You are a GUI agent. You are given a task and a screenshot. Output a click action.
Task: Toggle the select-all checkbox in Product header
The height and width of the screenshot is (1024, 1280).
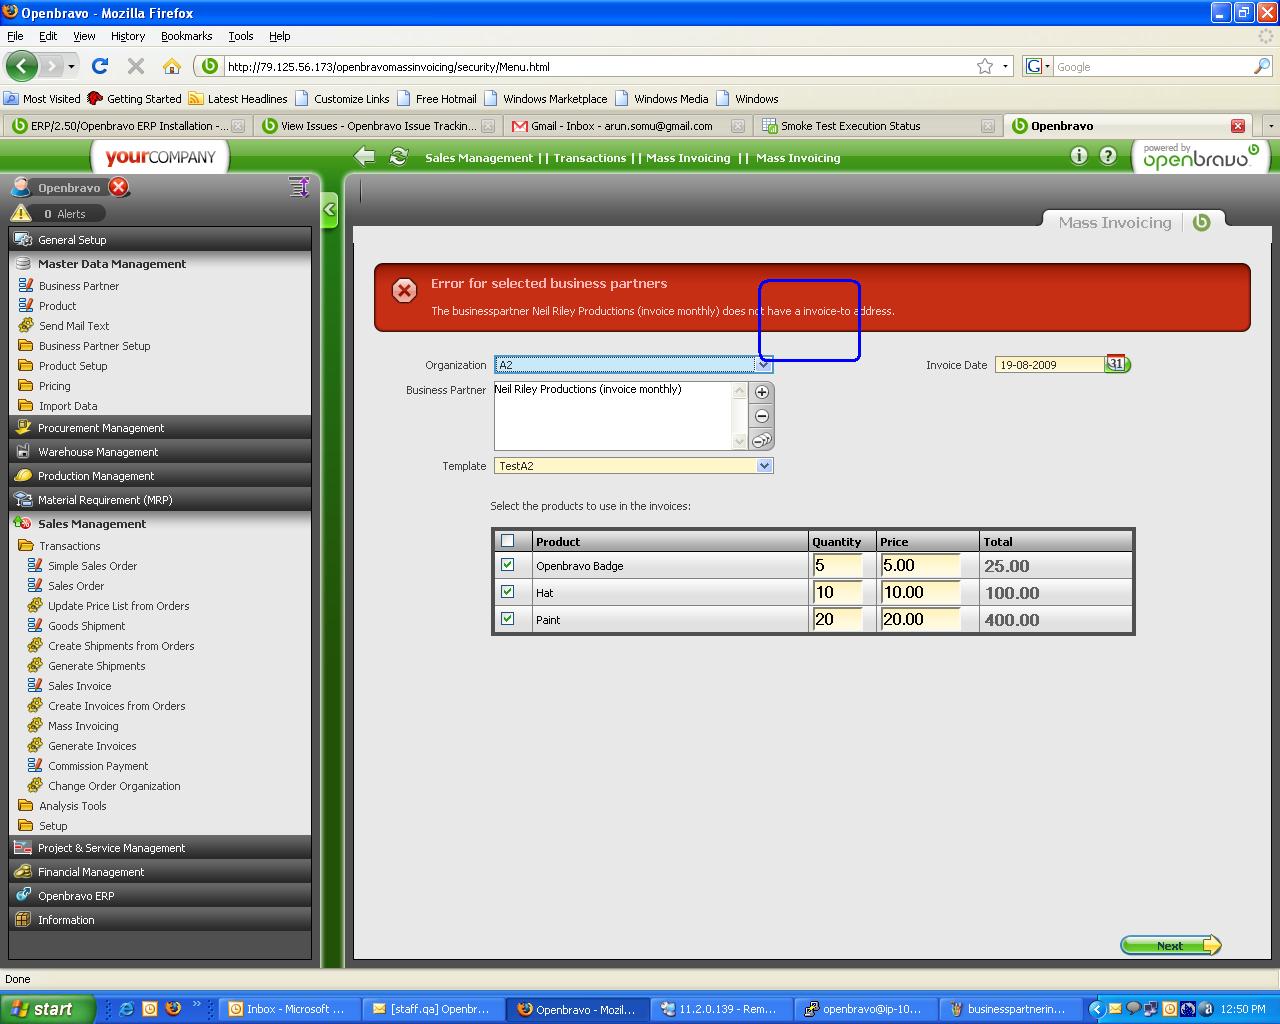pyautogui.click(x=508, y=541)
